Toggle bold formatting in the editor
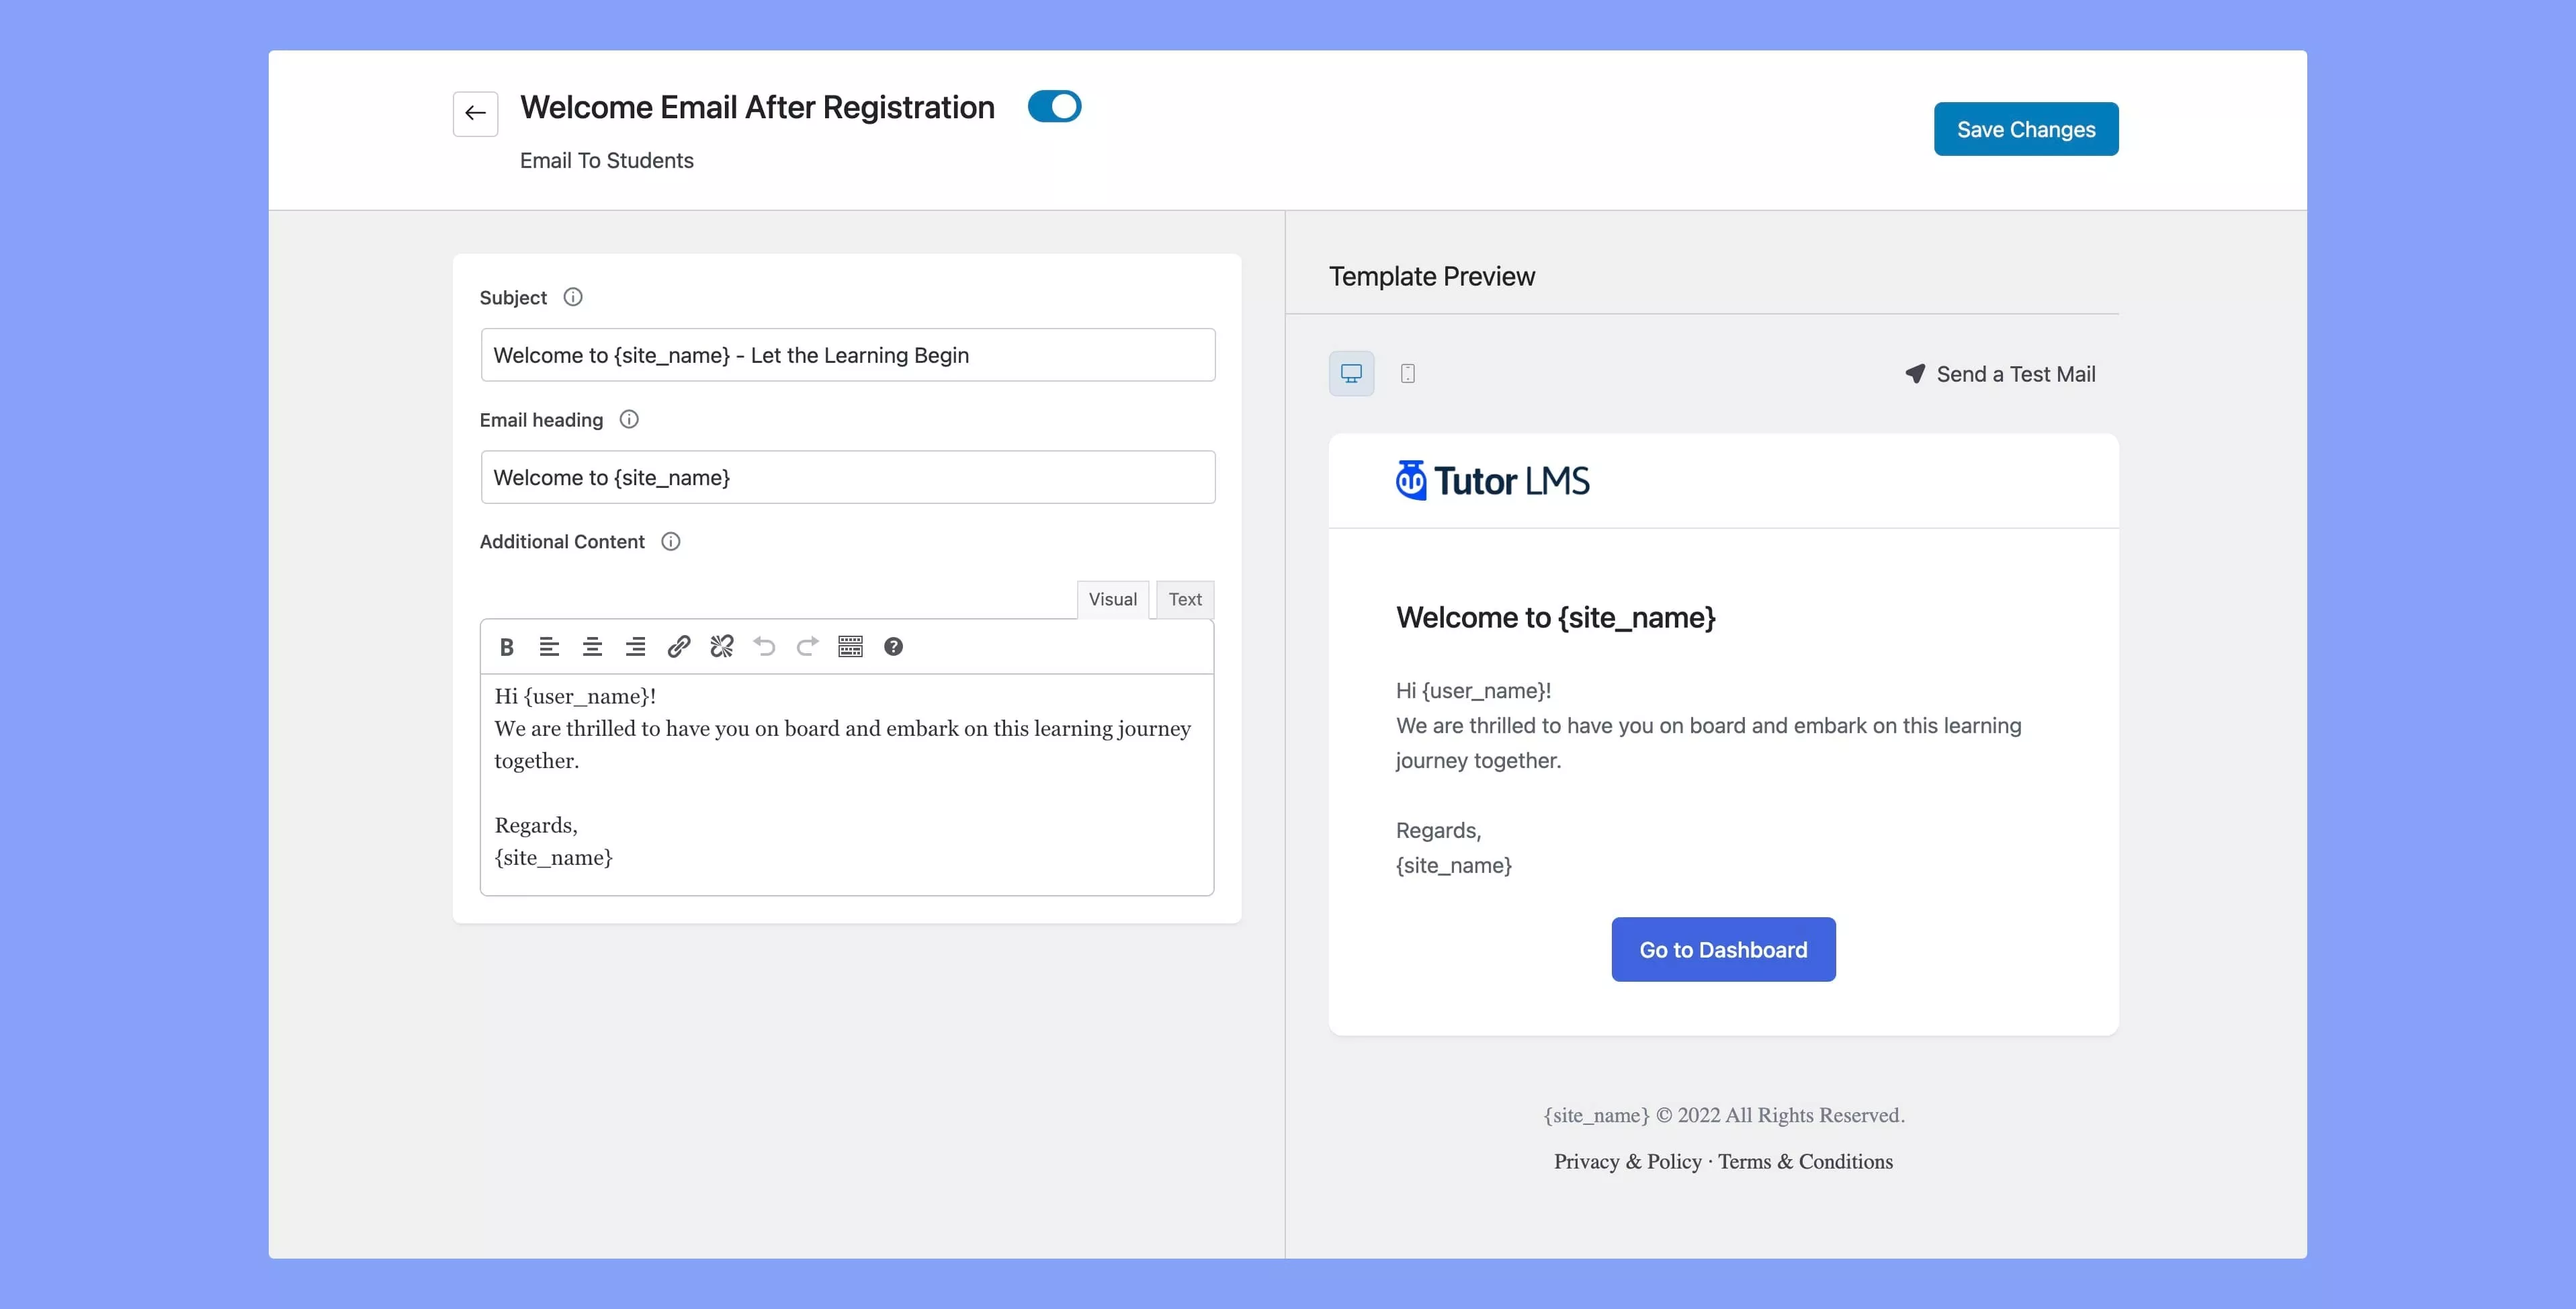 [506, 646]
